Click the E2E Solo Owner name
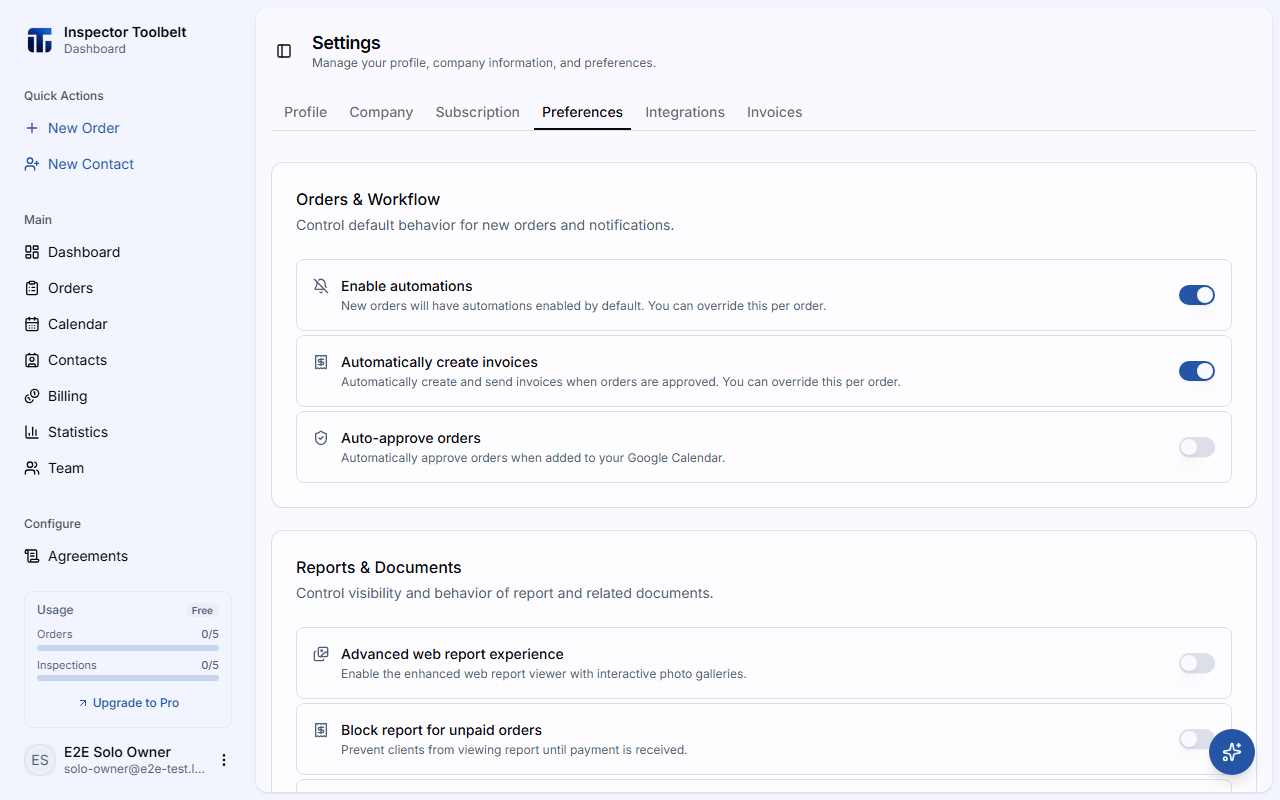Image resolution: width=1280 pixels, height=800 pixels. tap(117, 752)
